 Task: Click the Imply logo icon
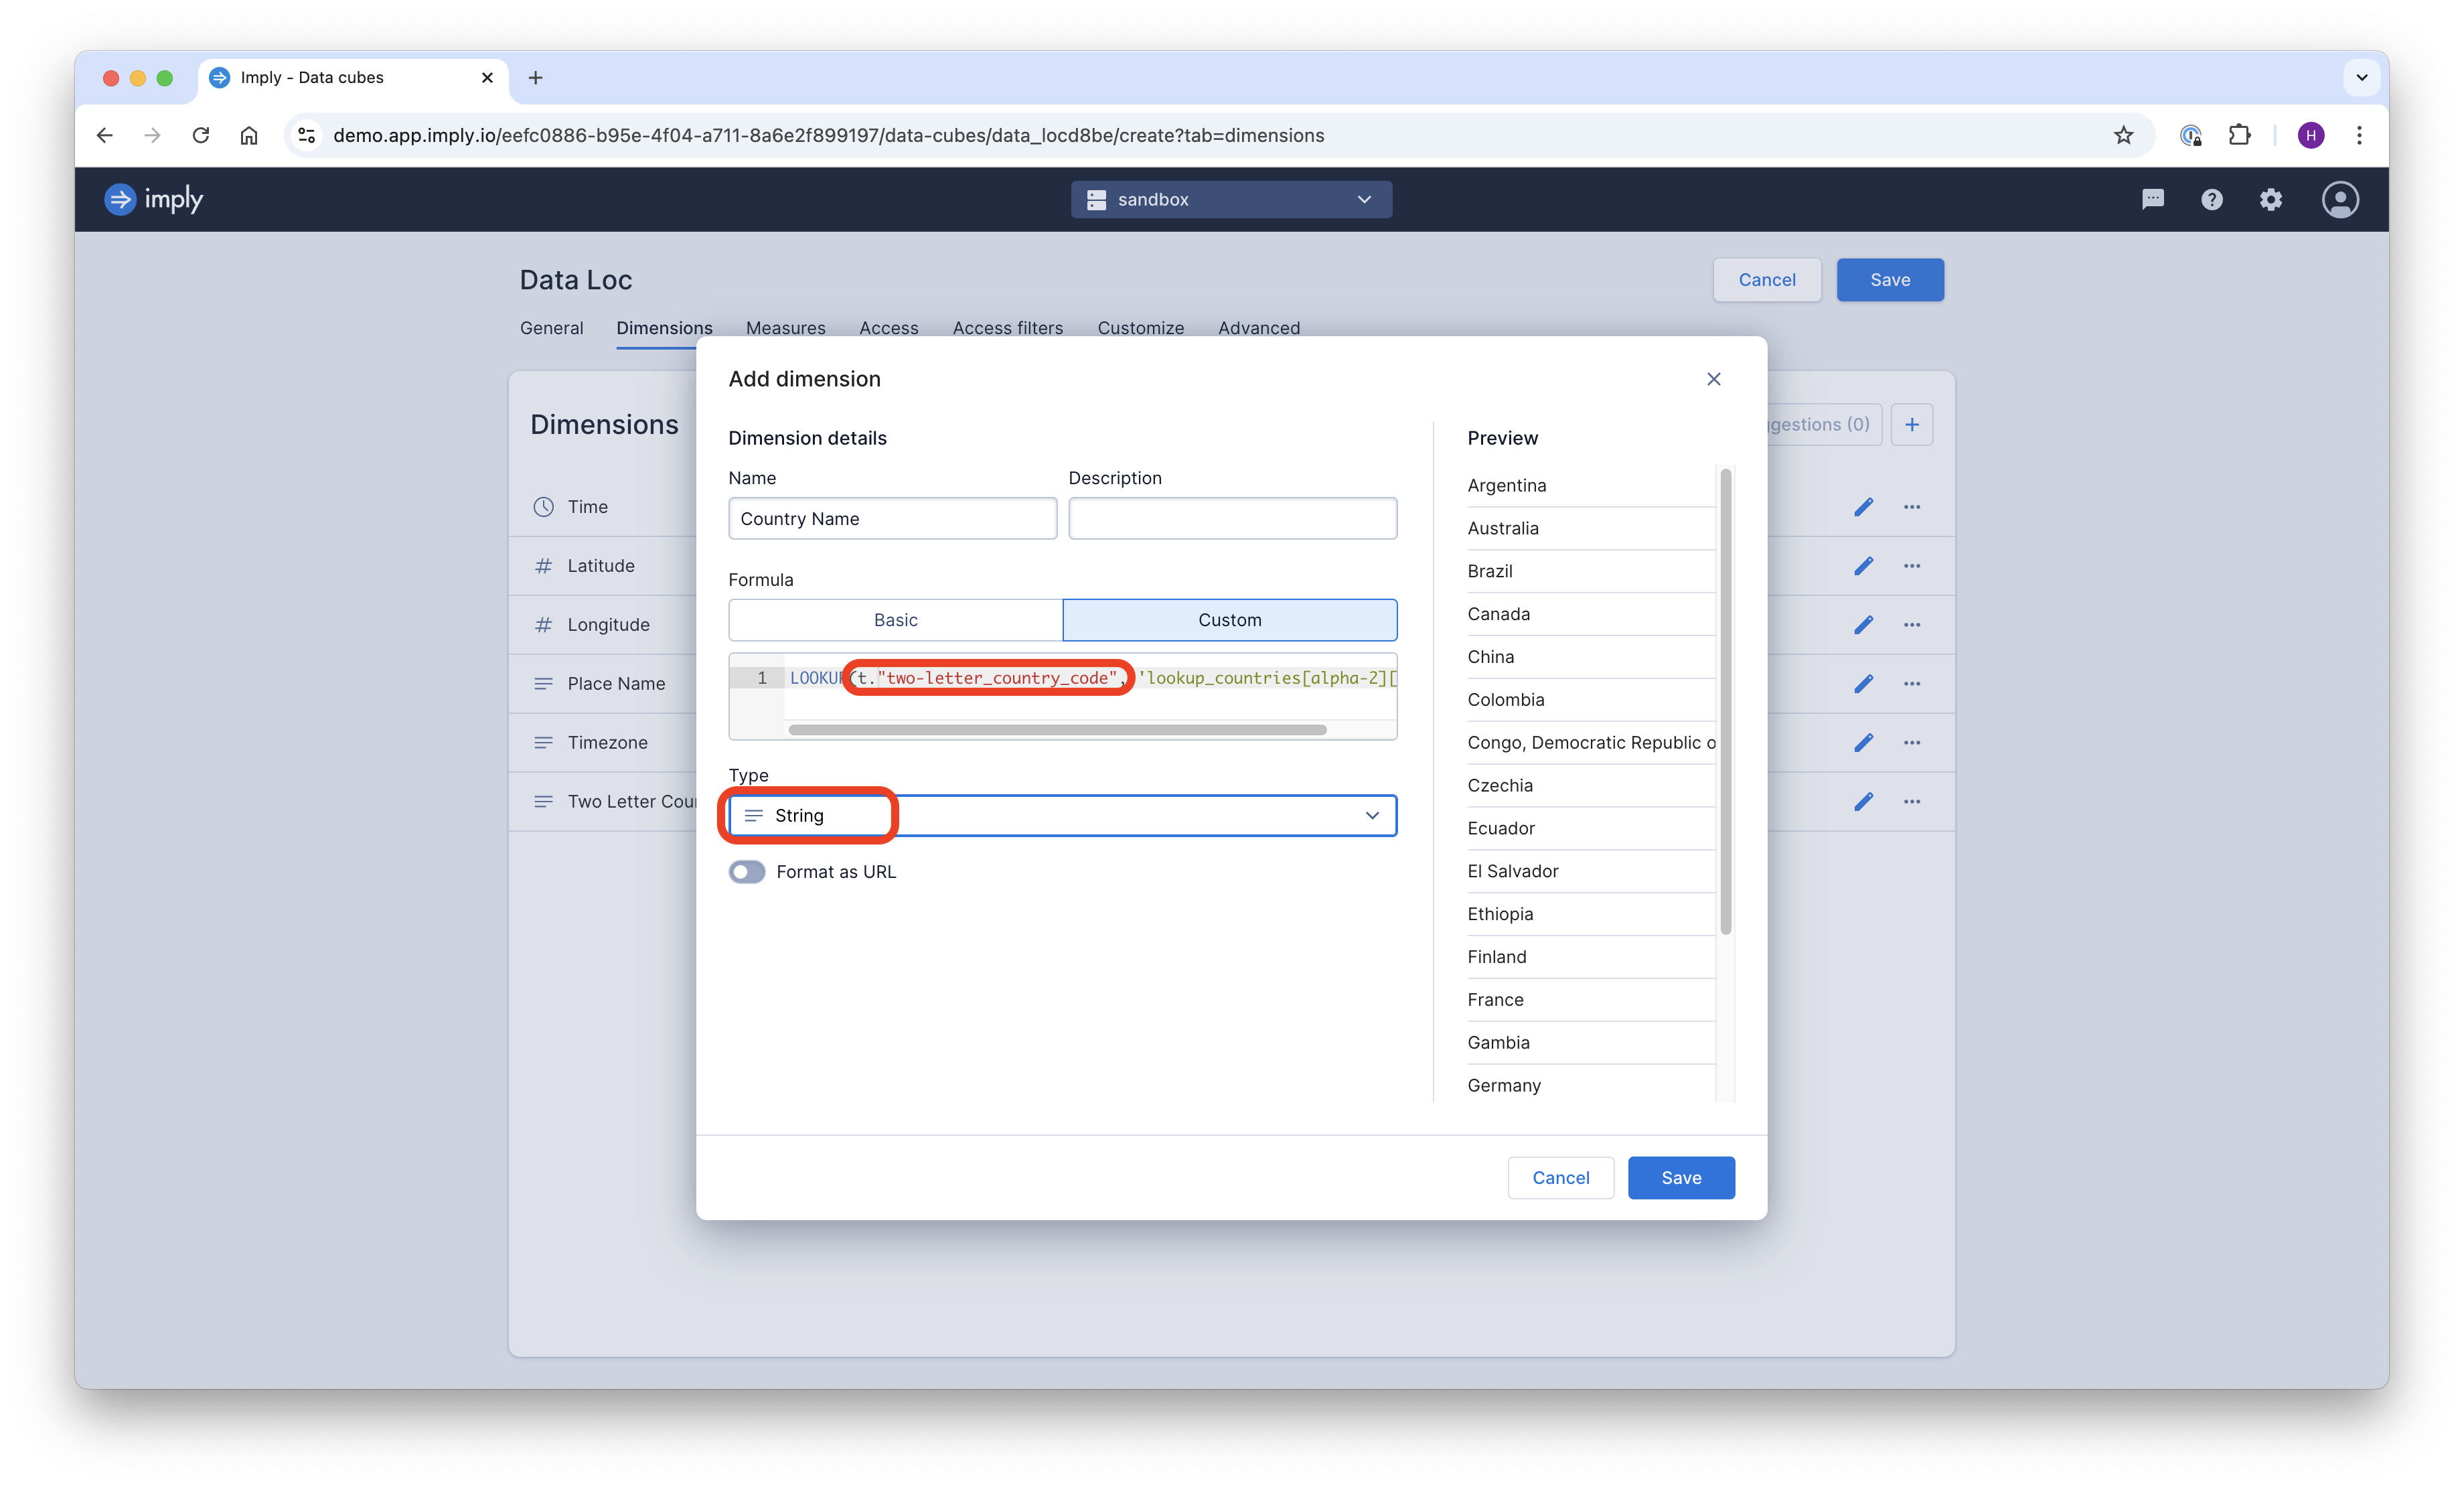pos(120,199)
